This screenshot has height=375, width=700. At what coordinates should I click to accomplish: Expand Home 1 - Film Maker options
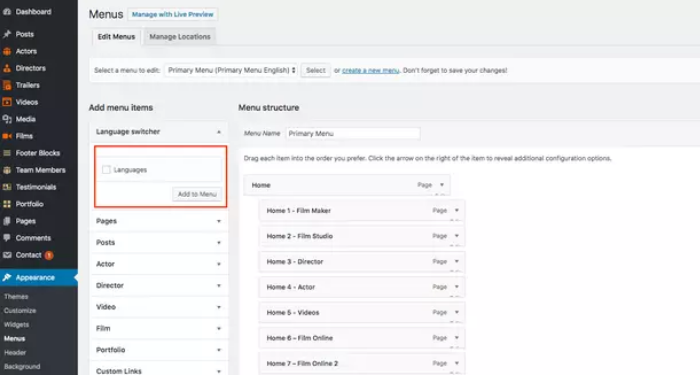457,210
